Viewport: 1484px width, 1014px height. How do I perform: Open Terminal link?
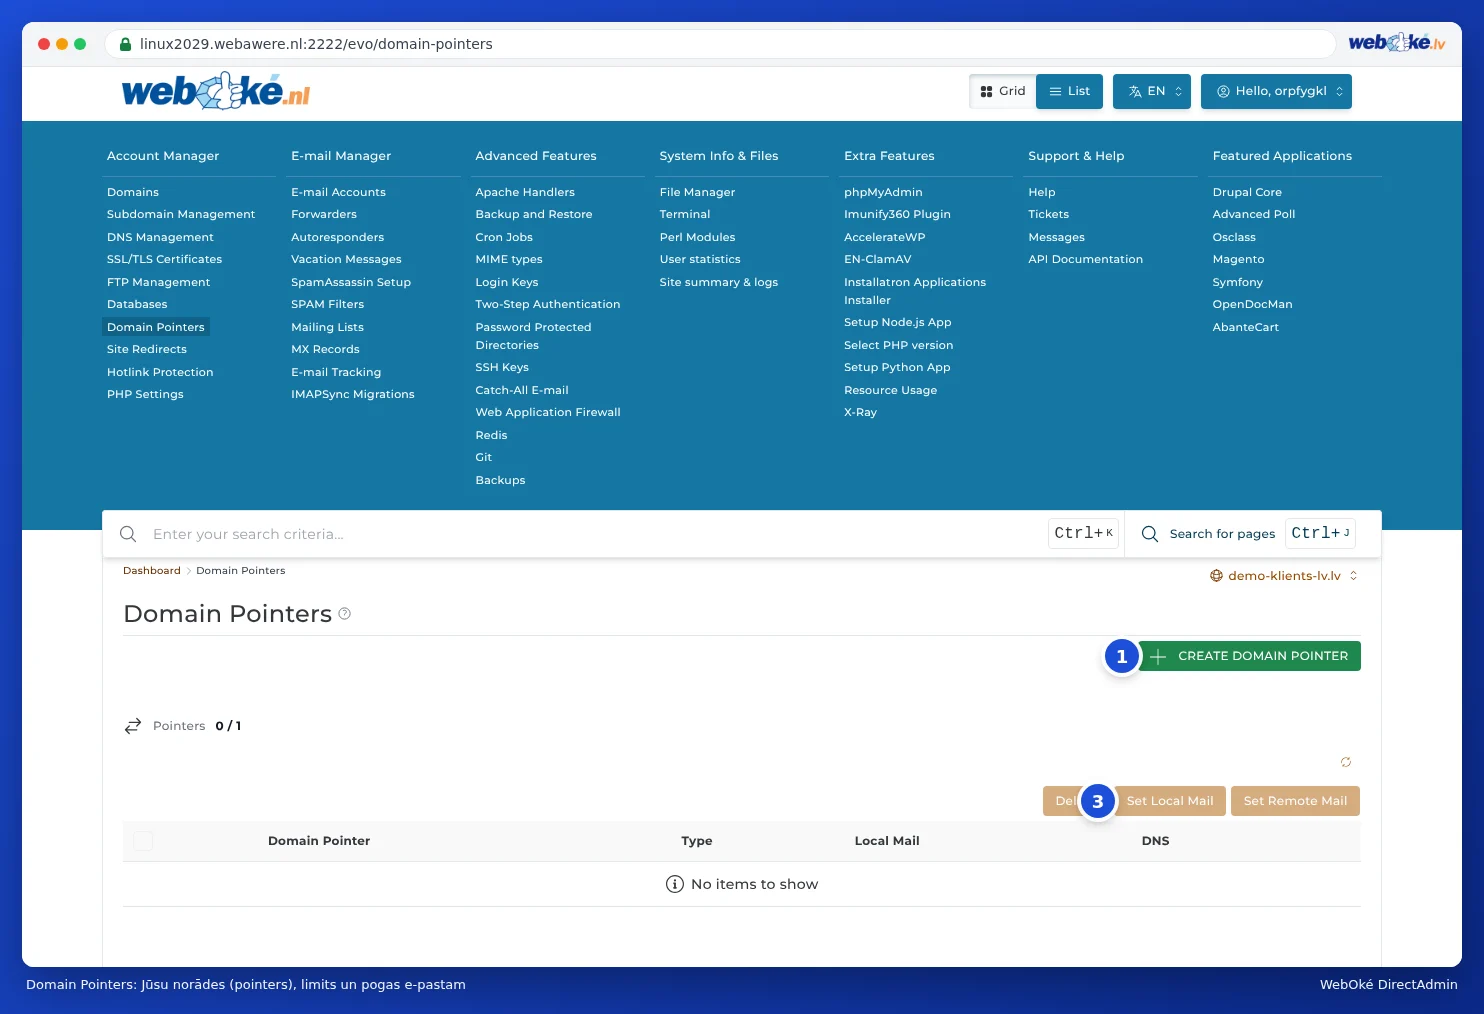(x=685, y=214)
